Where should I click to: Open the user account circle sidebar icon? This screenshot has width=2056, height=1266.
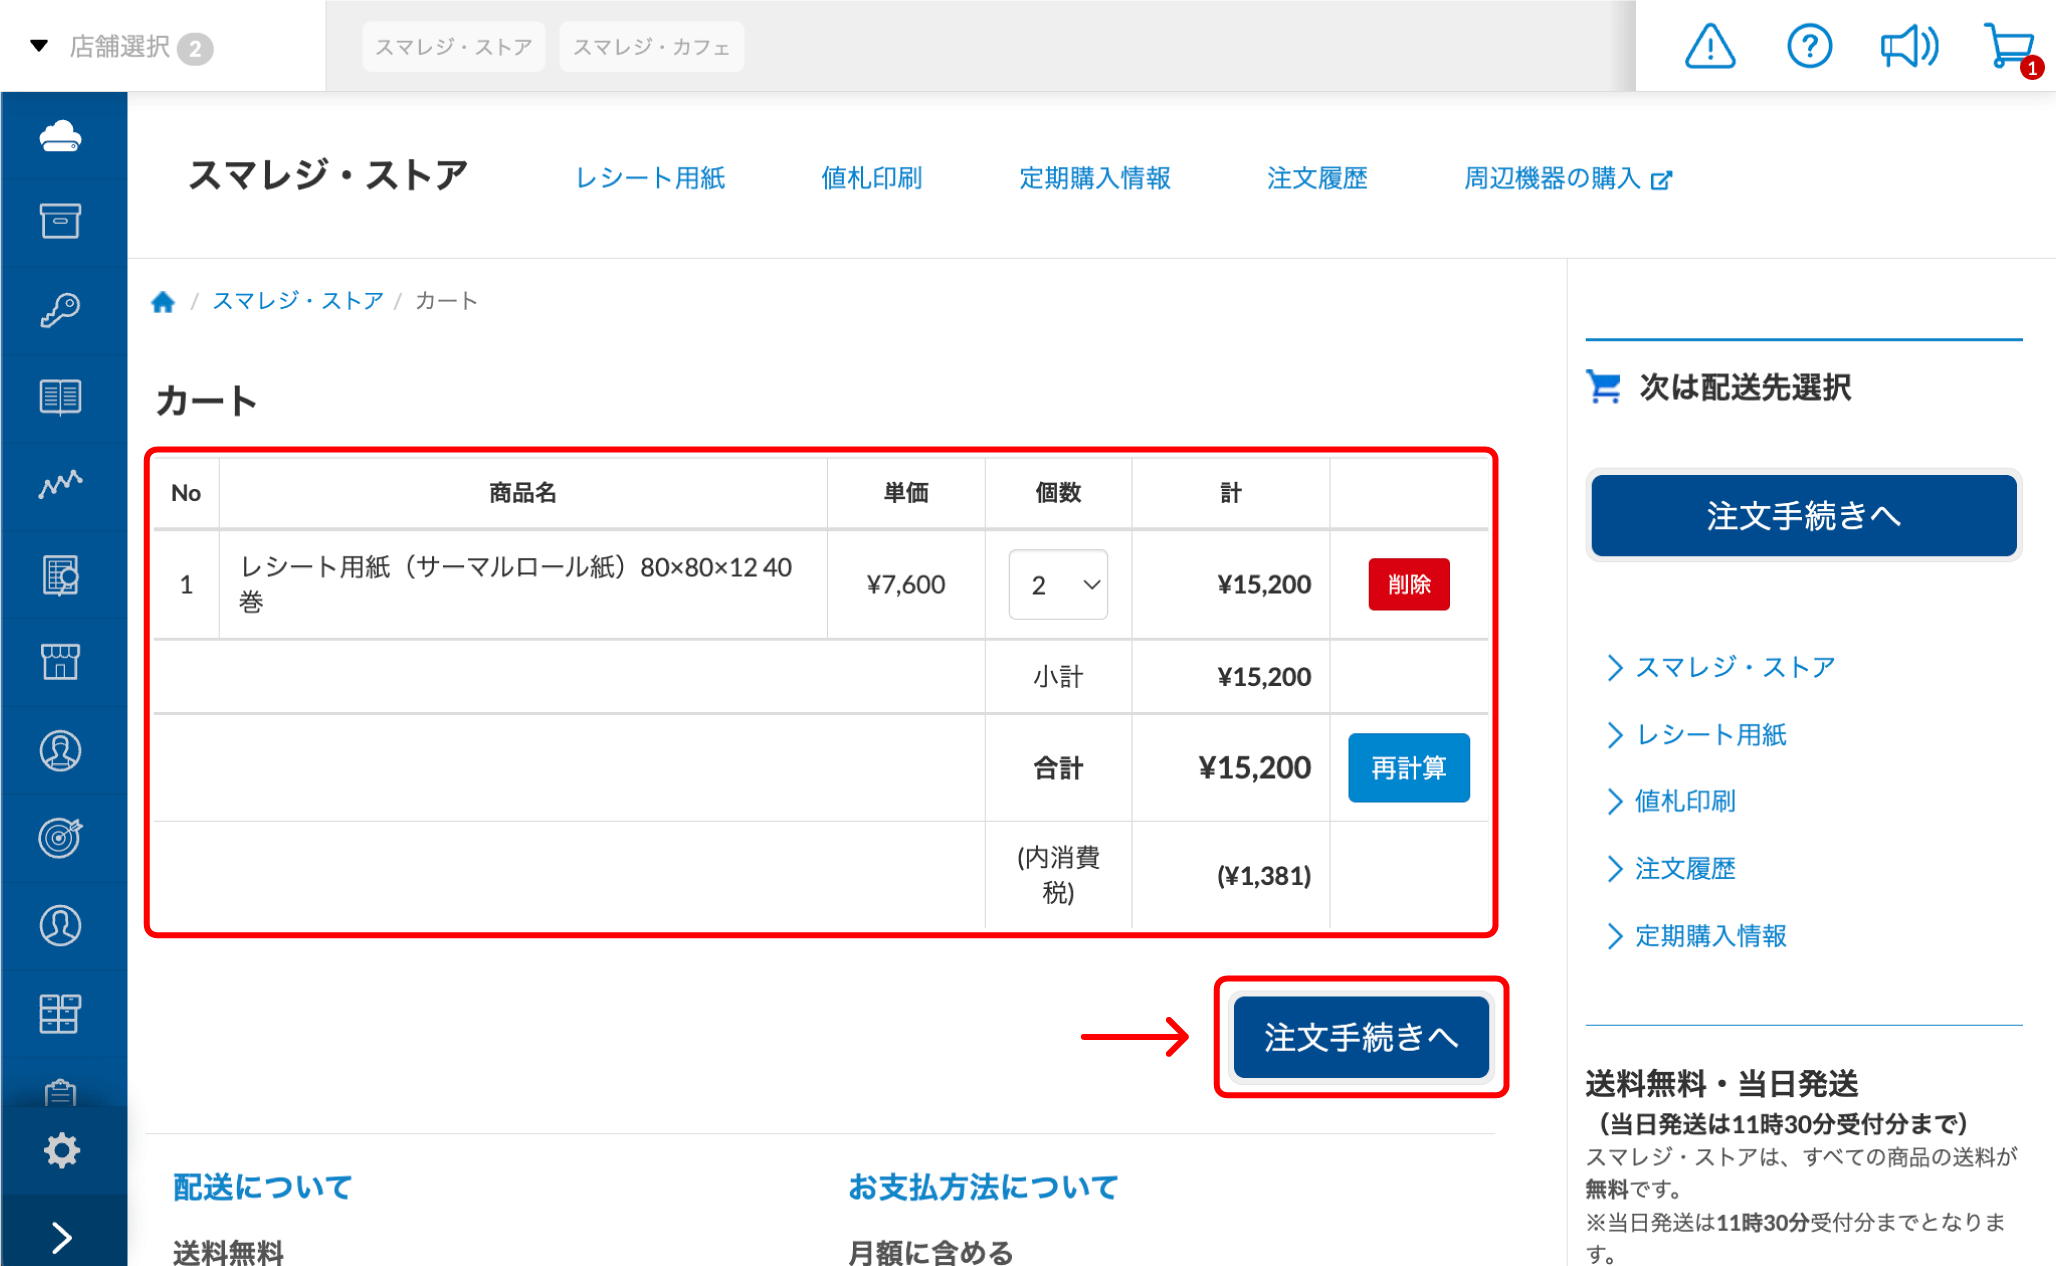[x=61, y=925]
